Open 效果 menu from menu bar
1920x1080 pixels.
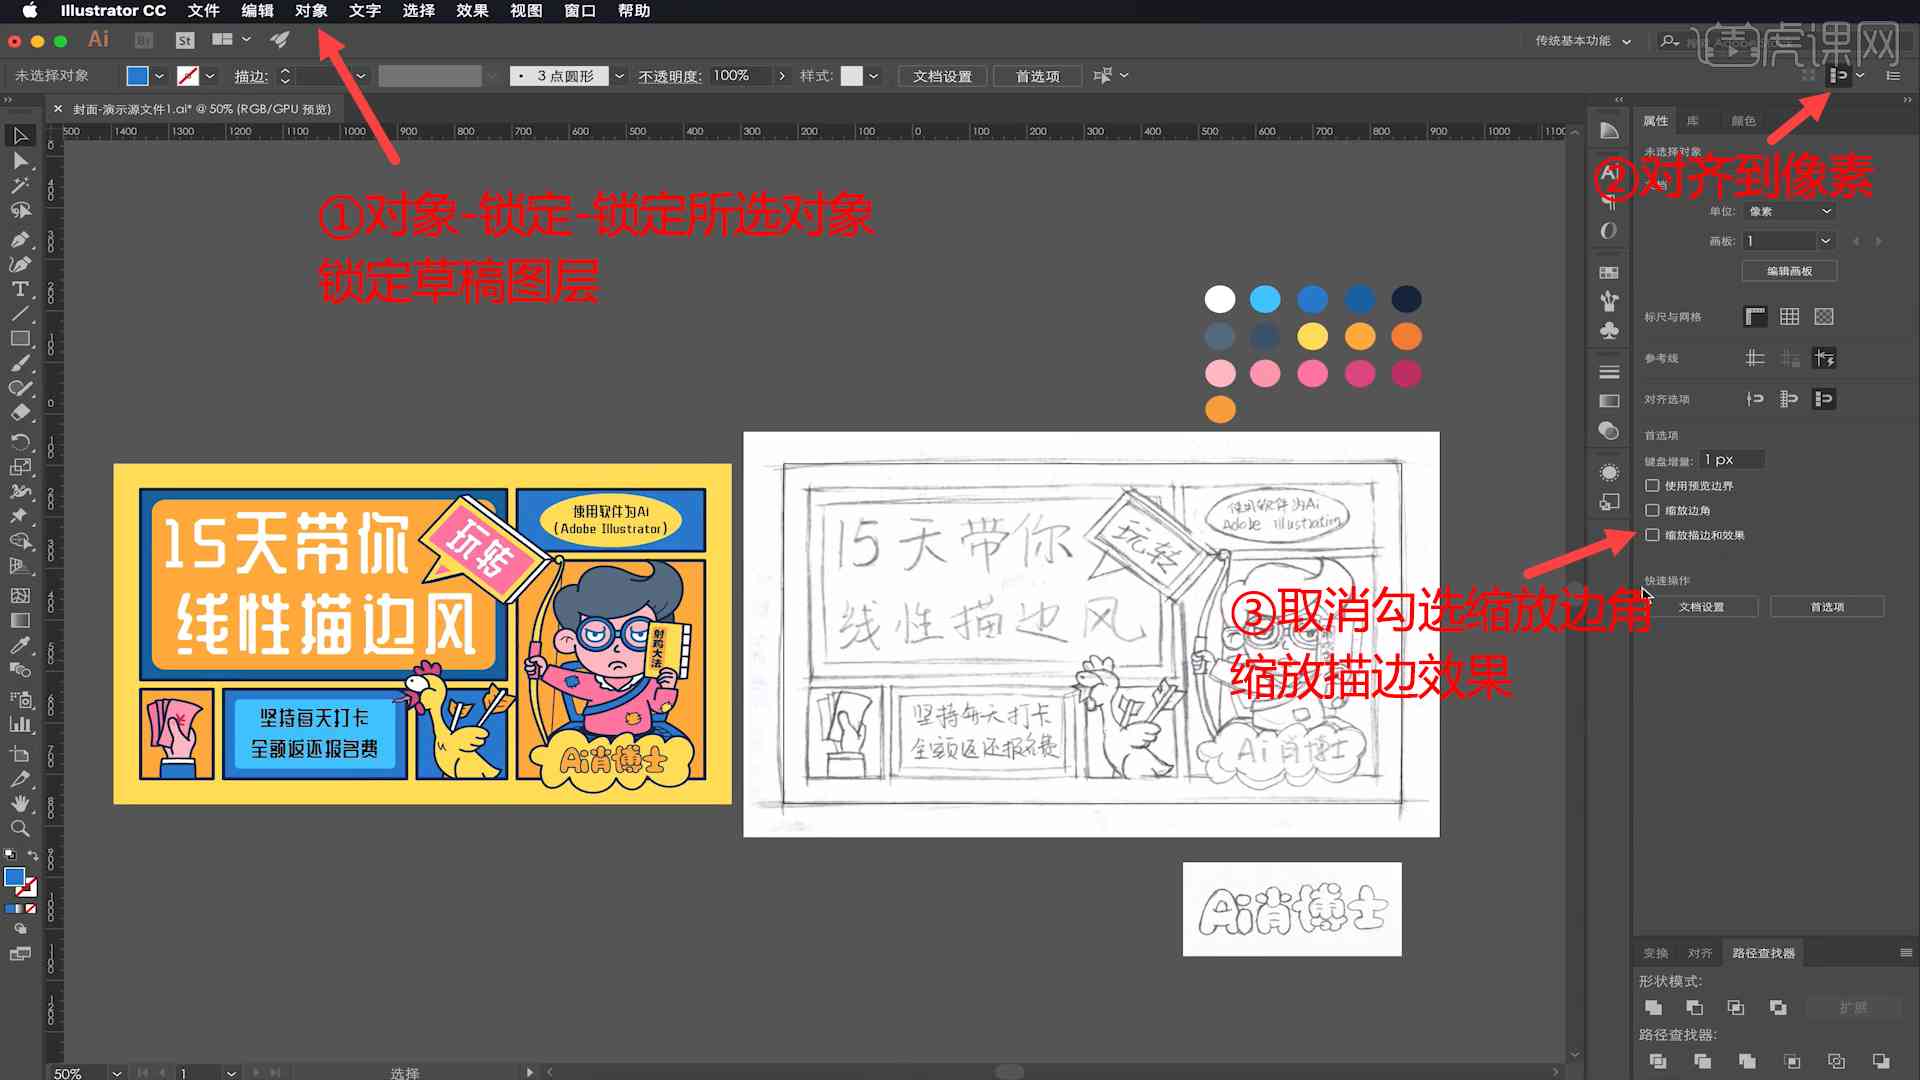pos(471,11)
